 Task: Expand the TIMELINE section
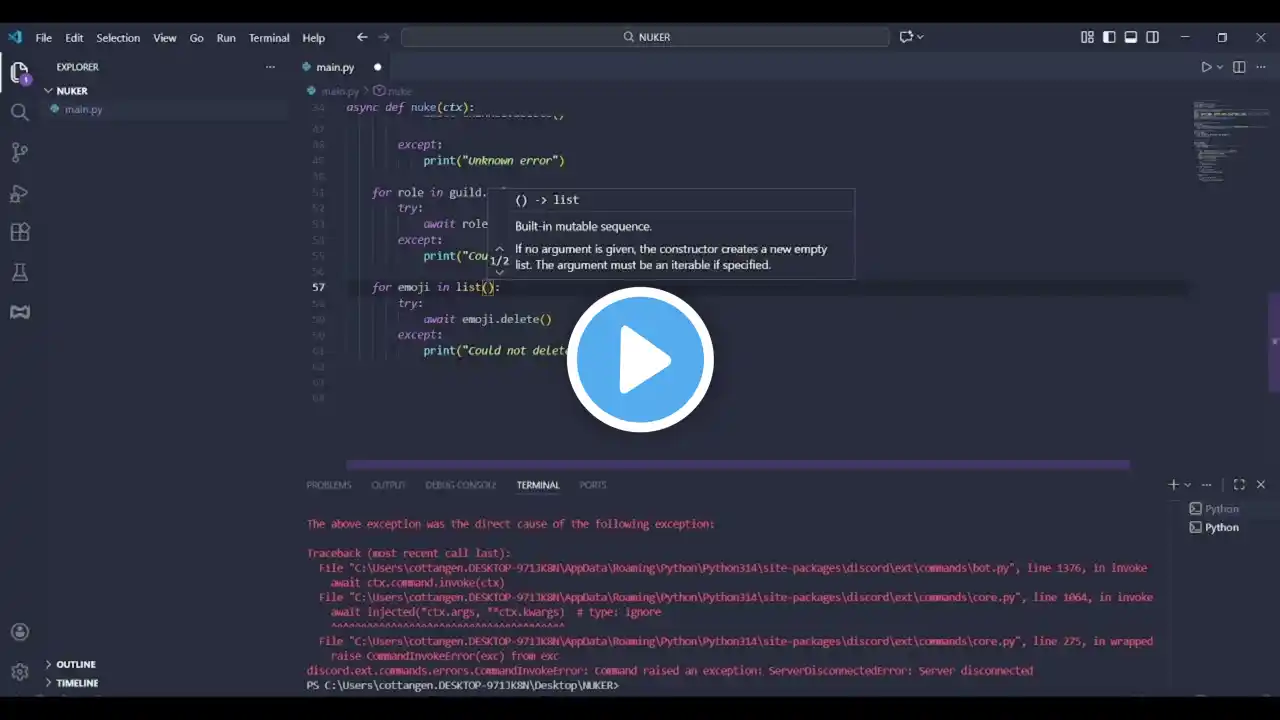(x=77, y=683)
